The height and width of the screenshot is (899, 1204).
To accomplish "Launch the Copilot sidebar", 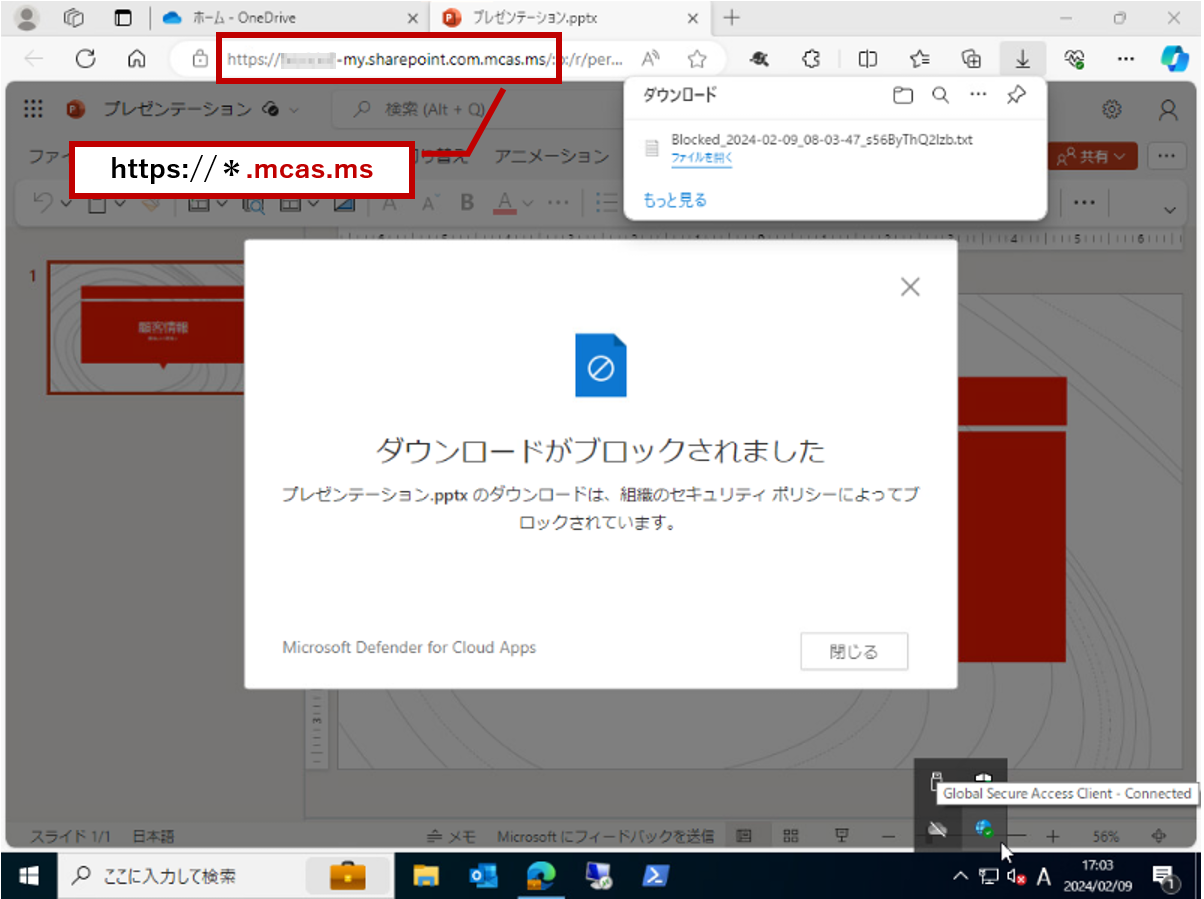I will 1175,59.
